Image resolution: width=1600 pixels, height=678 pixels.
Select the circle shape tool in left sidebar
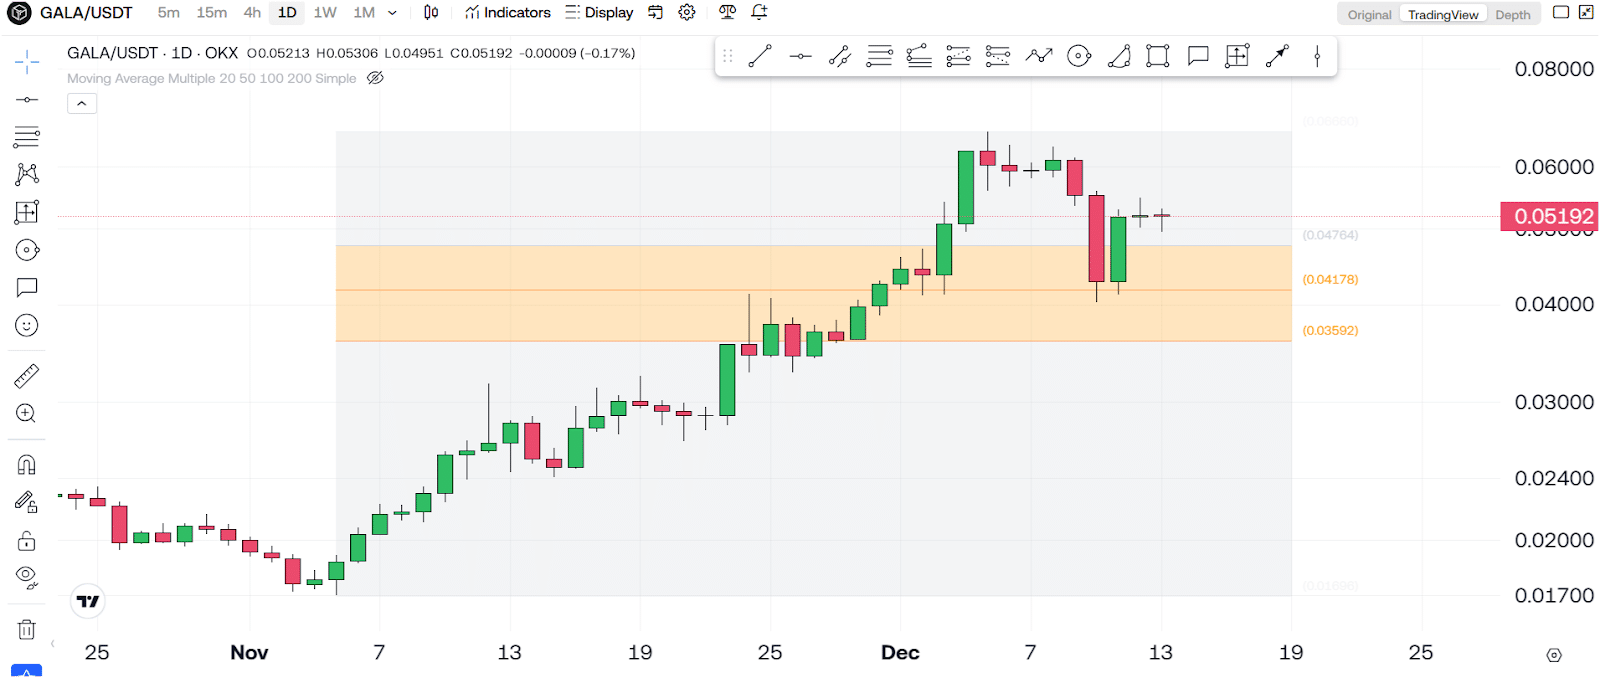[27, 250]
